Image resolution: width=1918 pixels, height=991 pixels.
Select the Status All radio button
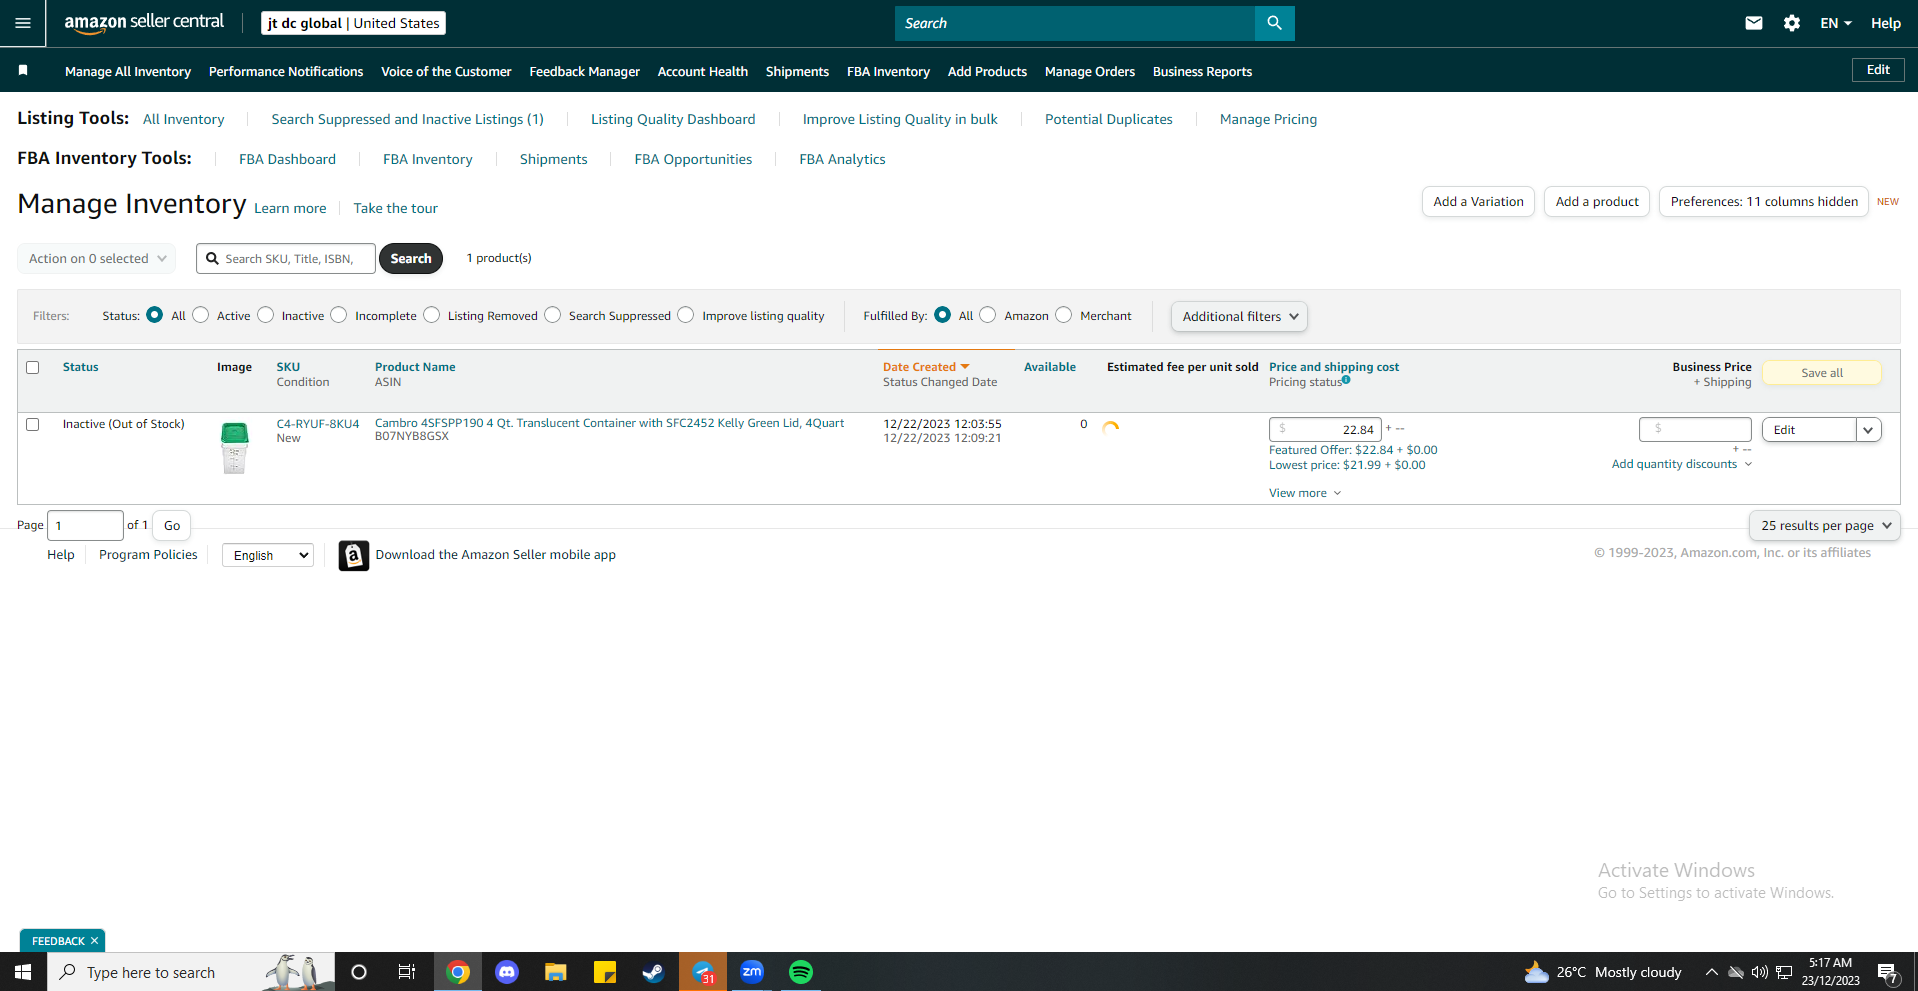[154, 315]
